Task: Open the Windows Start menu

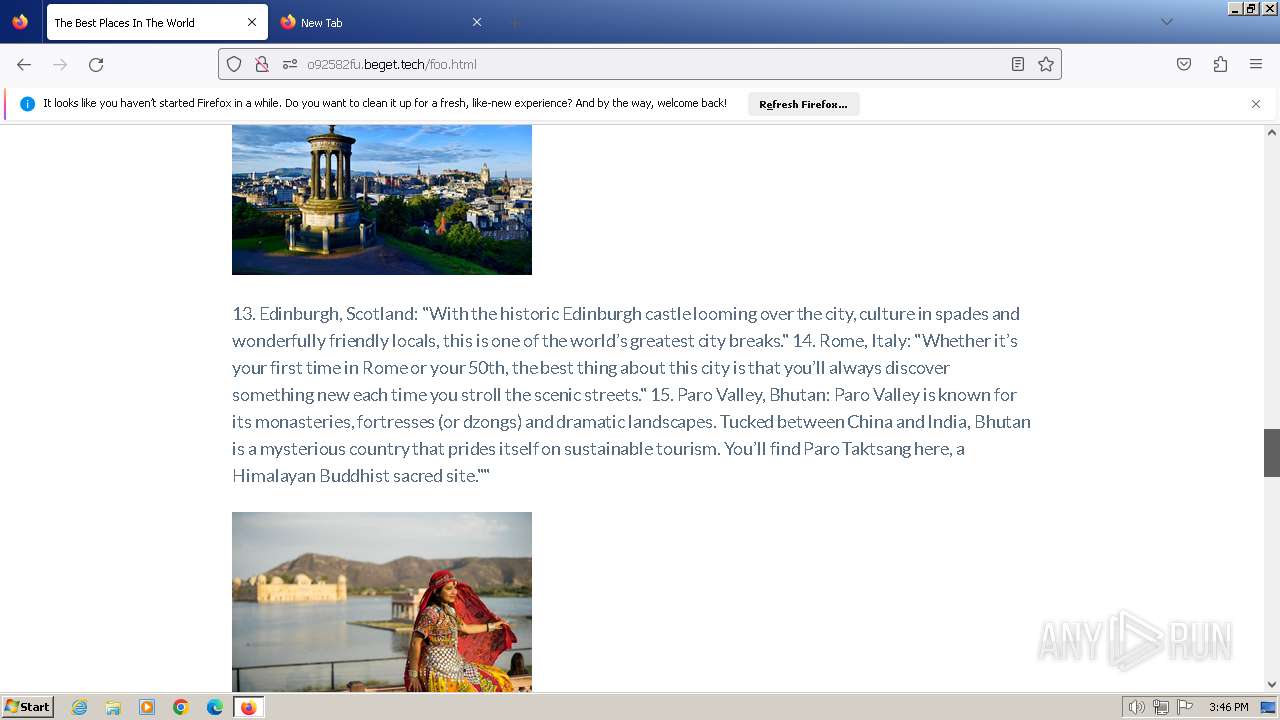Action: 27,707
